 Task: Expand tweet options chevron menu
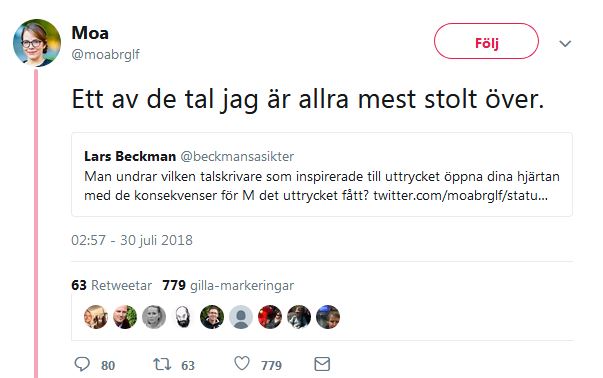pos(565,43)
